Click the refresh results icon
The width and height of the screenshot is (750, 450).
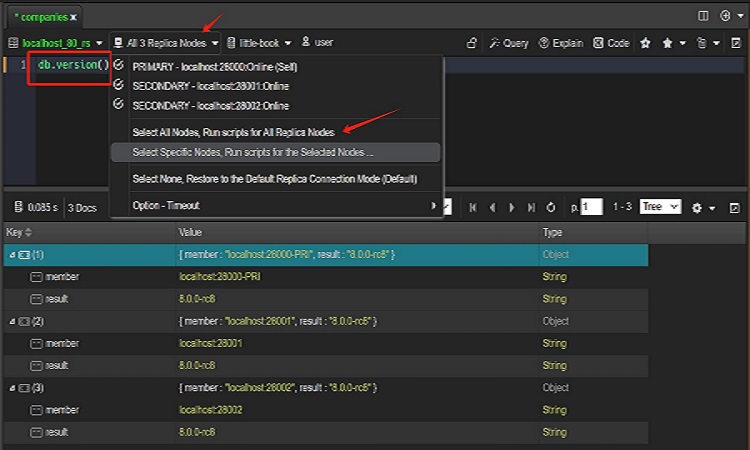coord(551,207)
